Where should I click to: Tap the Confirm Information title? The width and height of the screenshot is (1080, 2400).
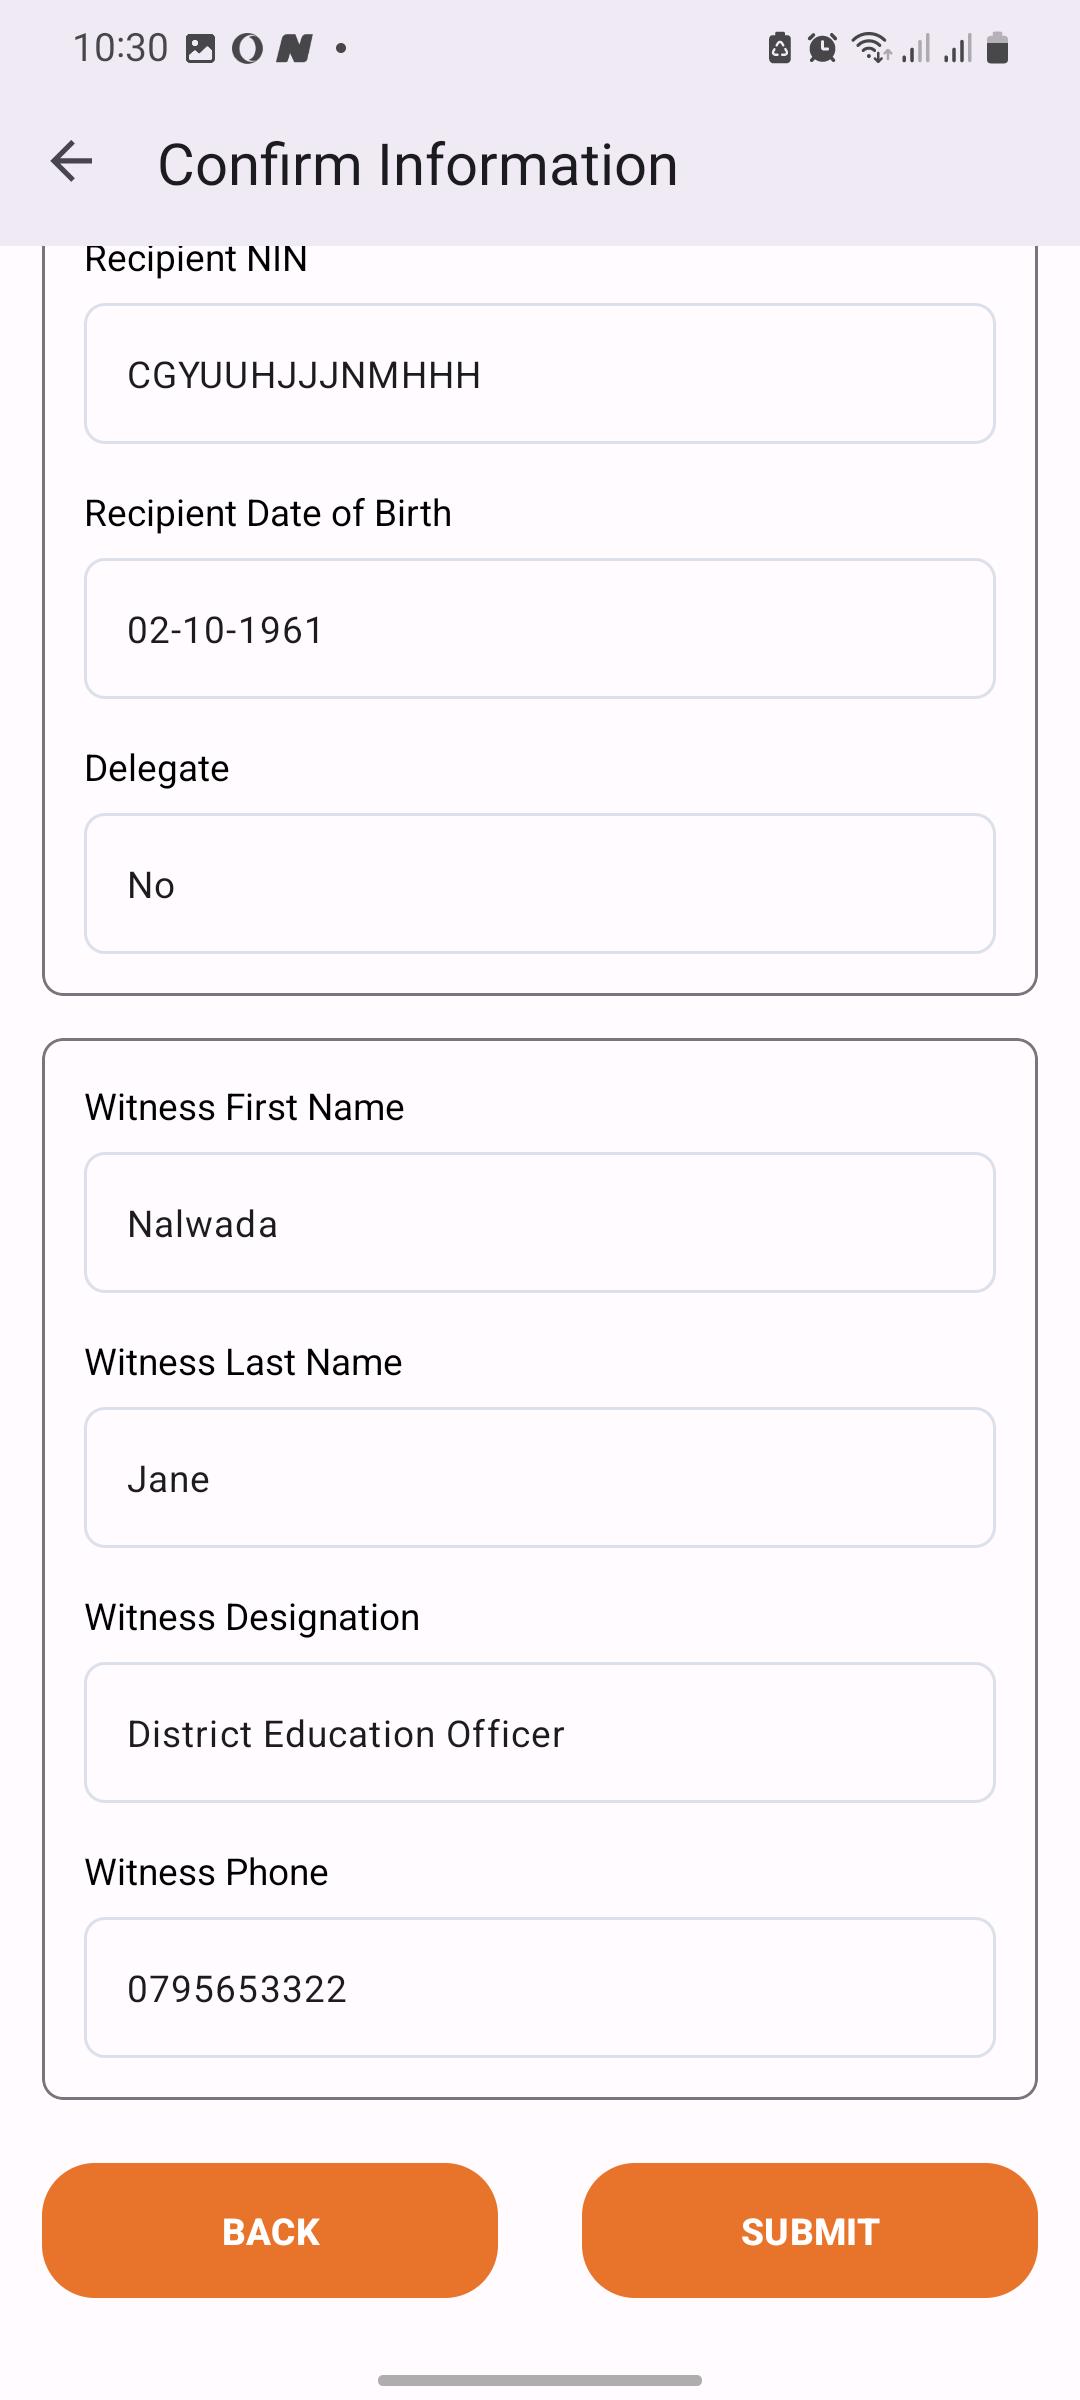(x=418, y=164)
